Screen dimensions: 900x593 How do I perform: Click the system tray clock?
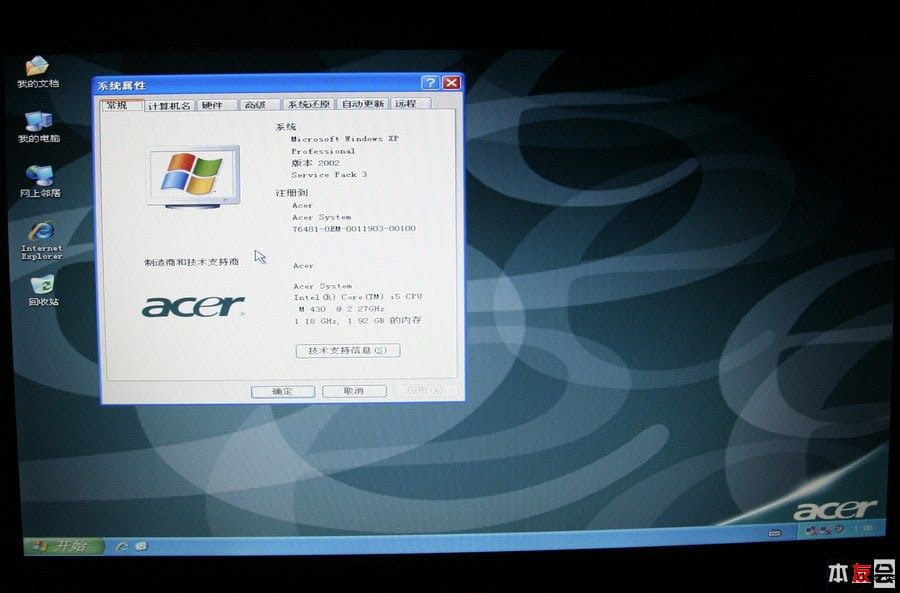point(863,528)
